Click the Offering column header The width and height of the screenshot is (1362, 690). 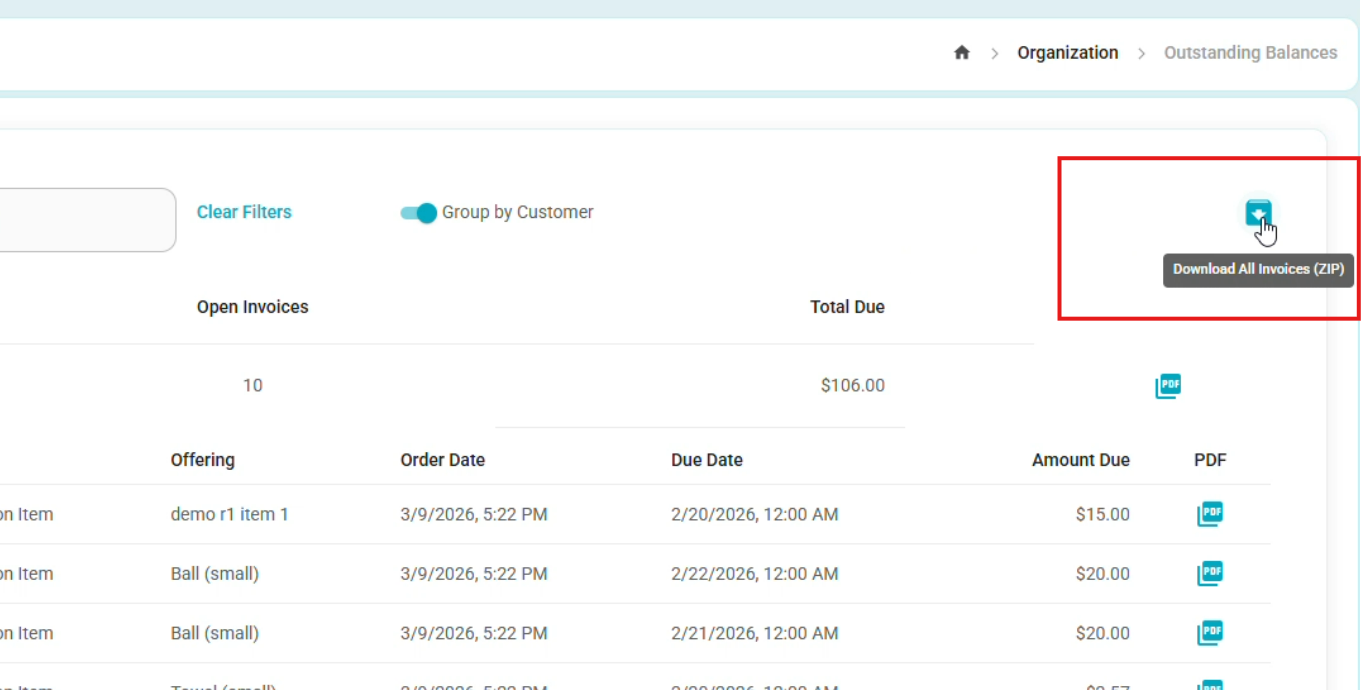point(202,460)
